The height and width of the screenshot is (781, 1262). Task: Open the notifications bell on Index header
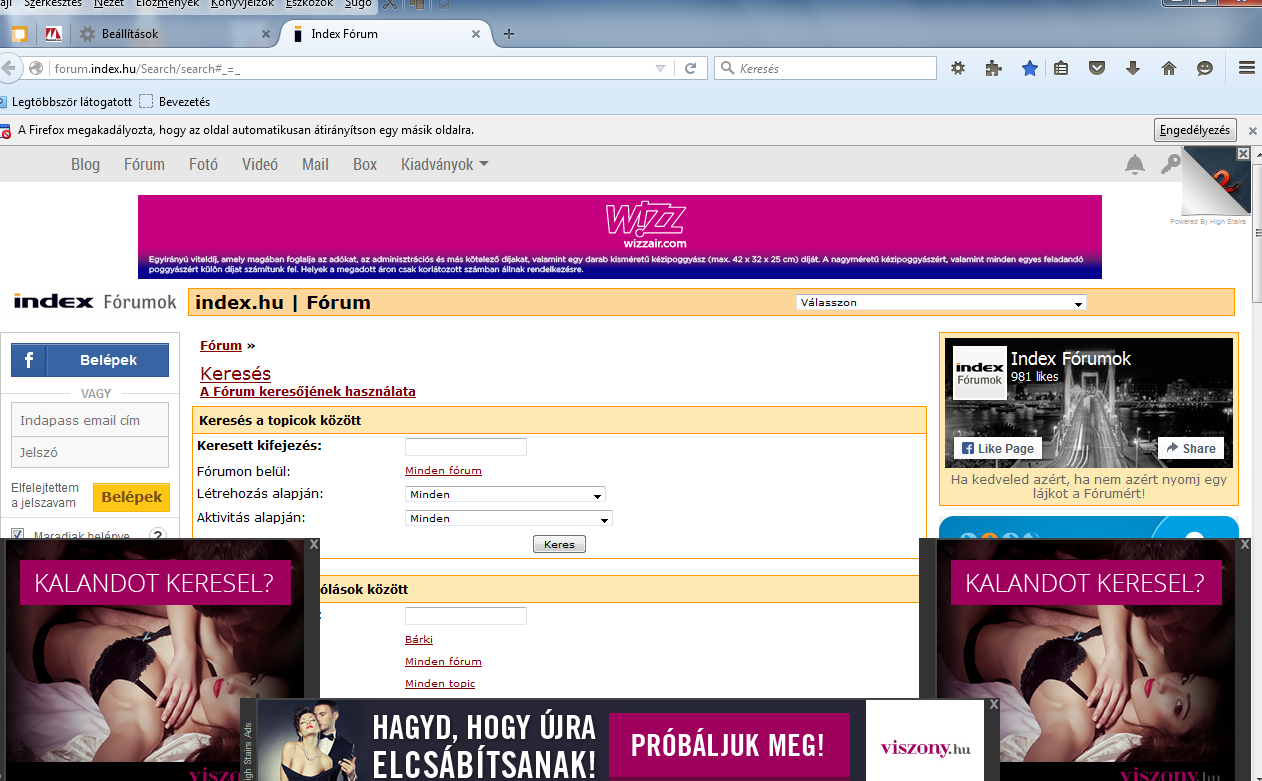tap(1135, 165)
